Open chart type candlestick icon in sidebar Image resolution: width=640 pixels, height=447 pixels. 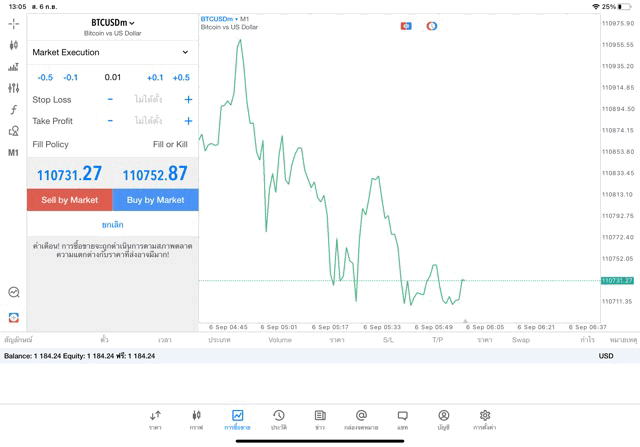point(13,45)
